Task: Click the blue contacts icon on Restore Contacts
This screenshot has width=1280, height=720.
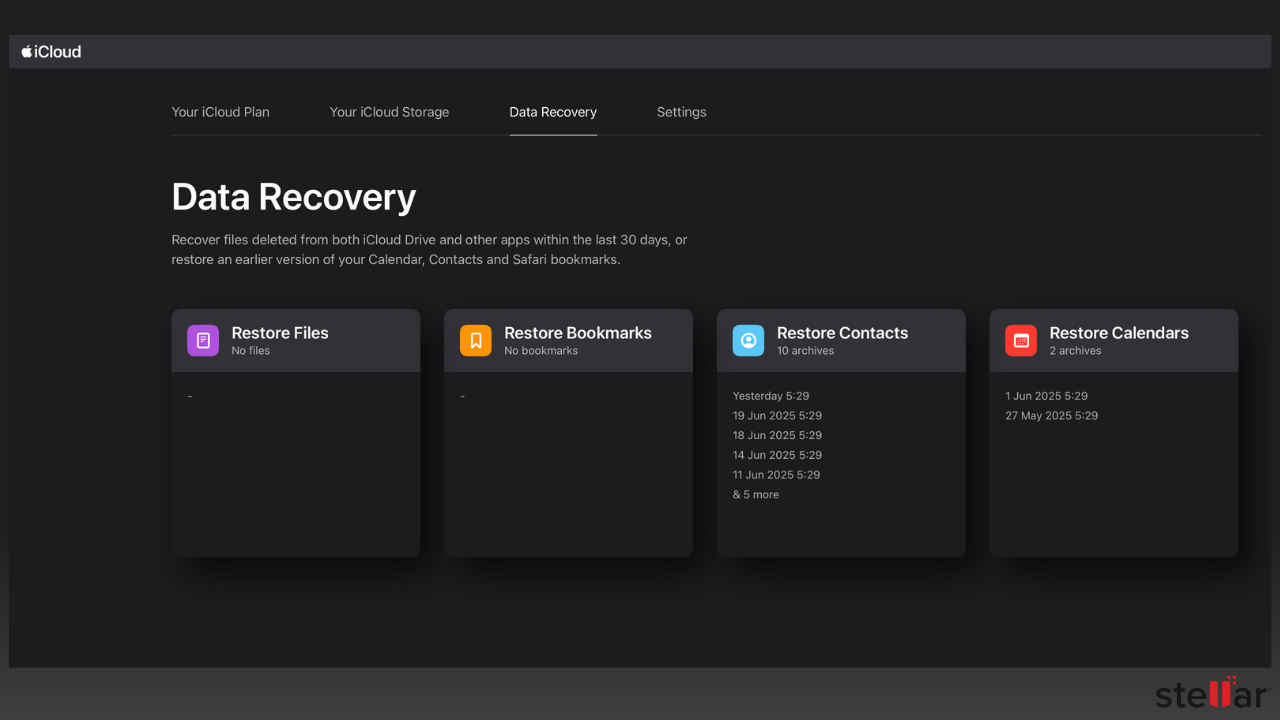Action: click(748, 340)
